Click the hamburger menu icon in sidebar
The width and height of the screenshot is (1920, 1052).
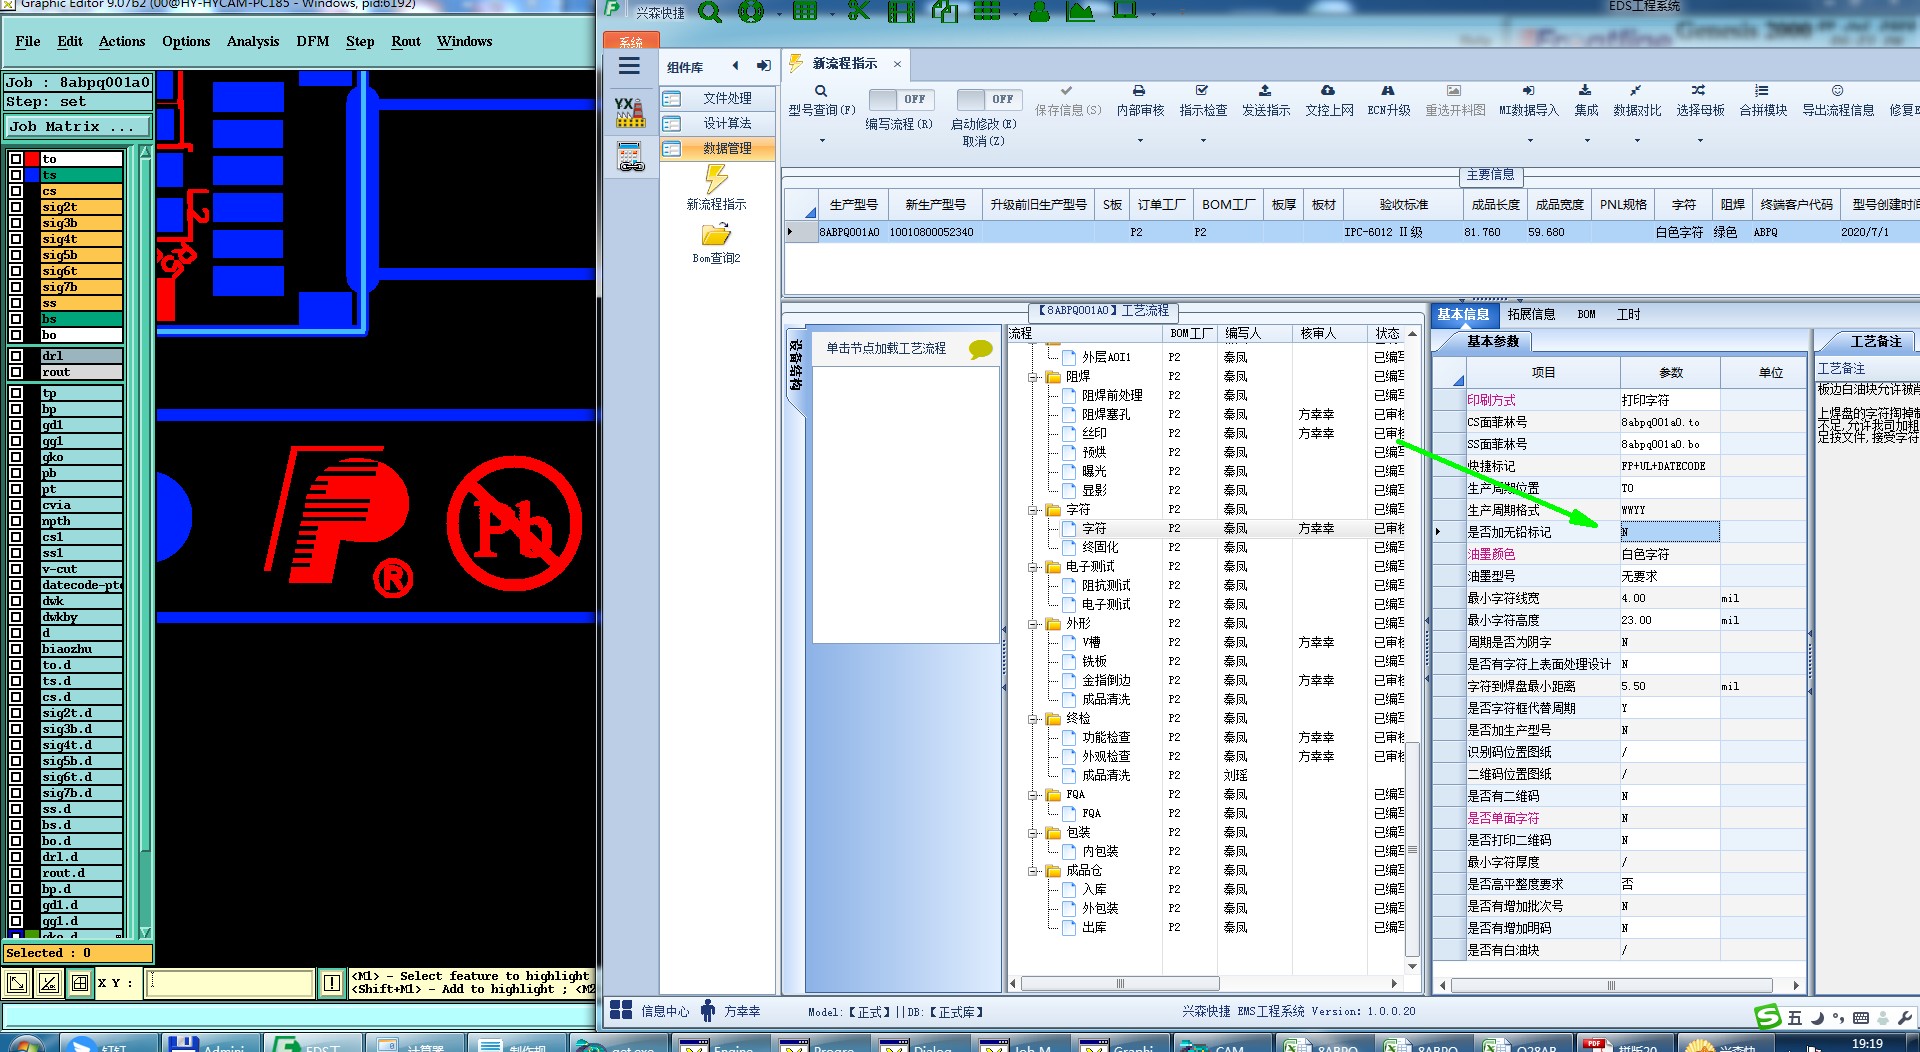point(629,66)
